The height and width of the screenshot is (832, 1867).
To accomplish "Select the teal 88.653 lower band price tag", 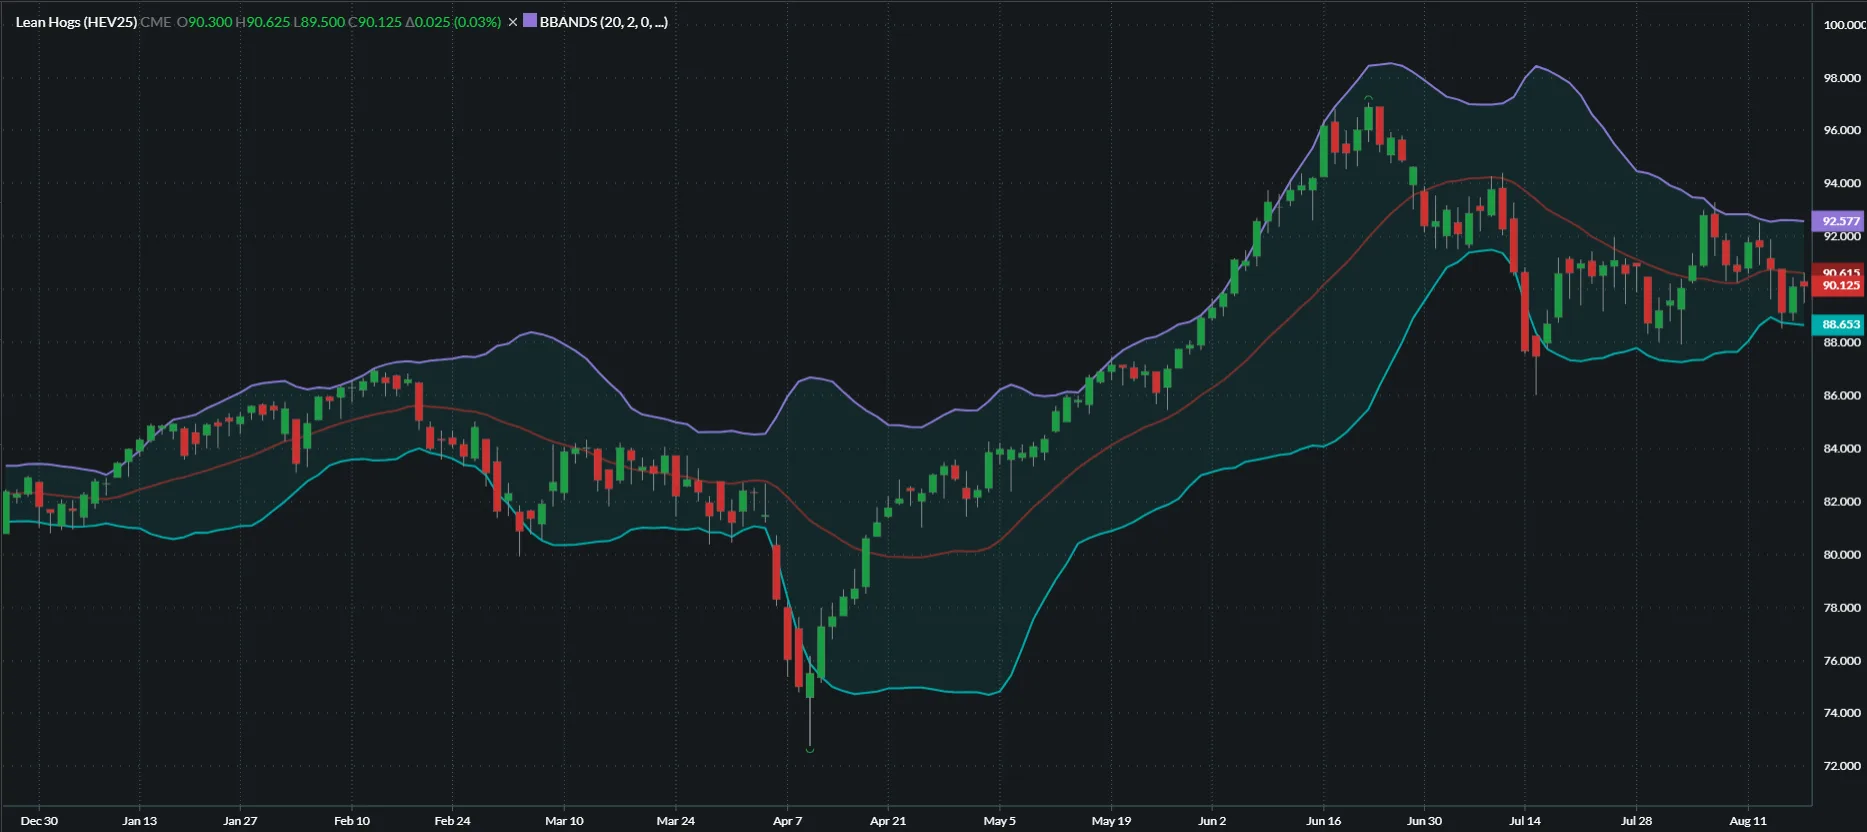I will coord(1839,324).
